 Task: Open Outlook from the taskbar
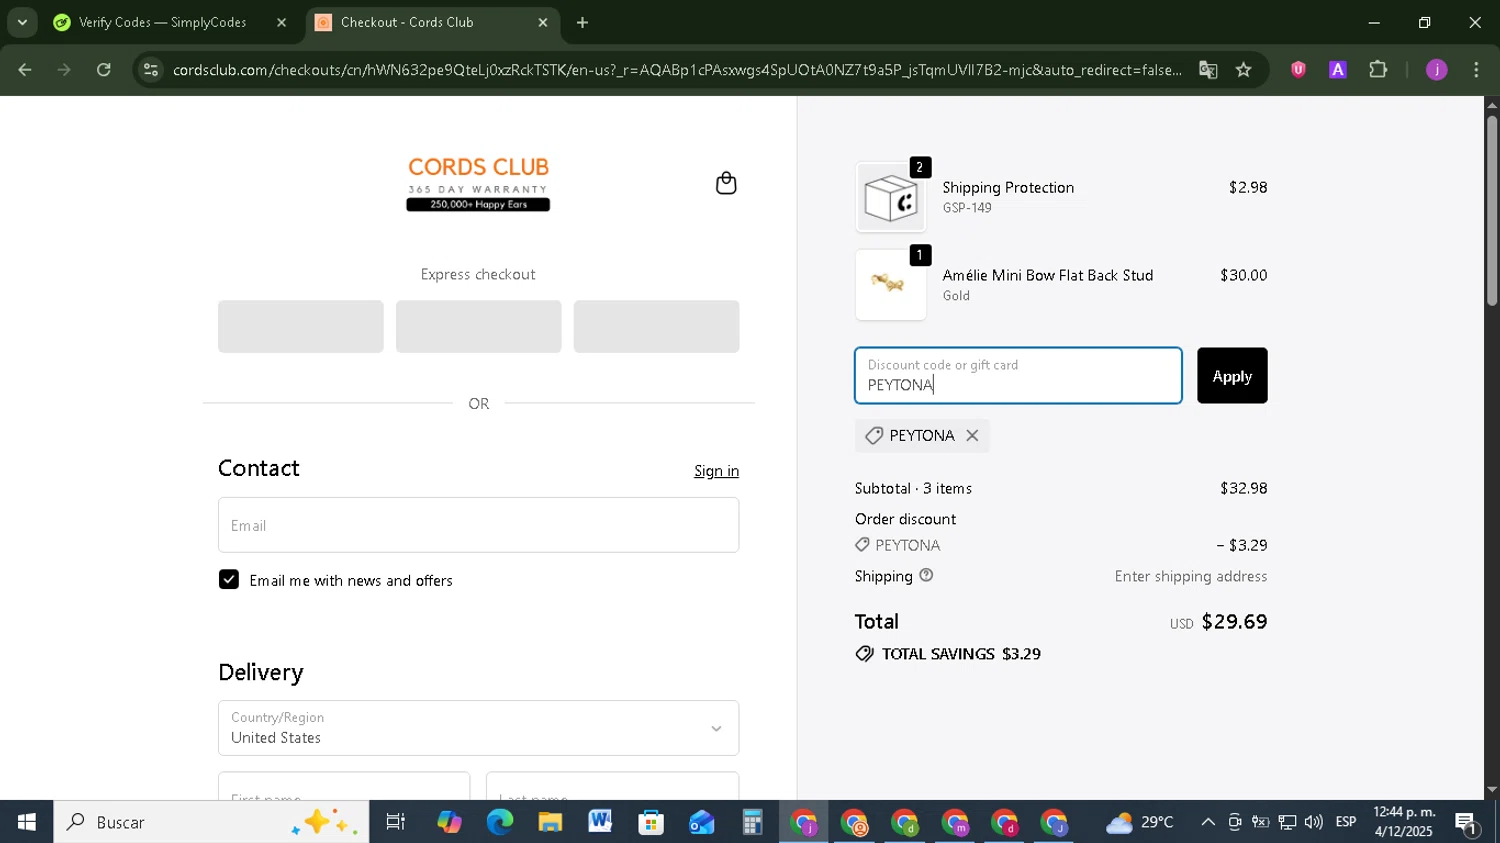coord(701,822)
